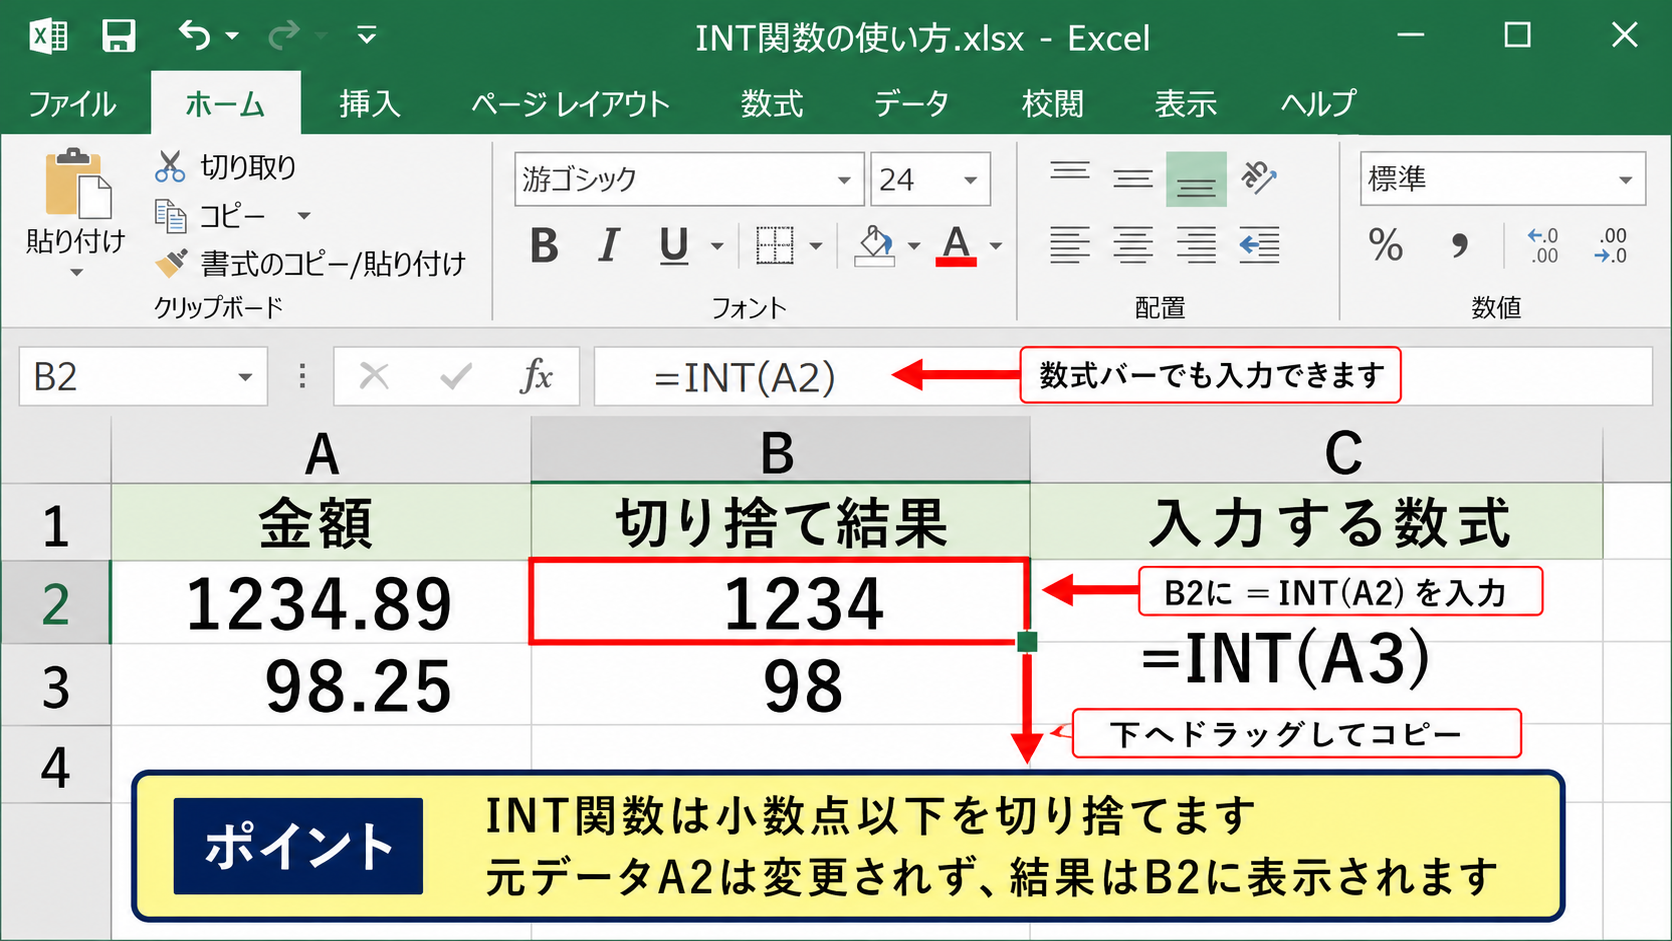Click the text orientation icon

pyautogui.click(x=1259, y=178)
